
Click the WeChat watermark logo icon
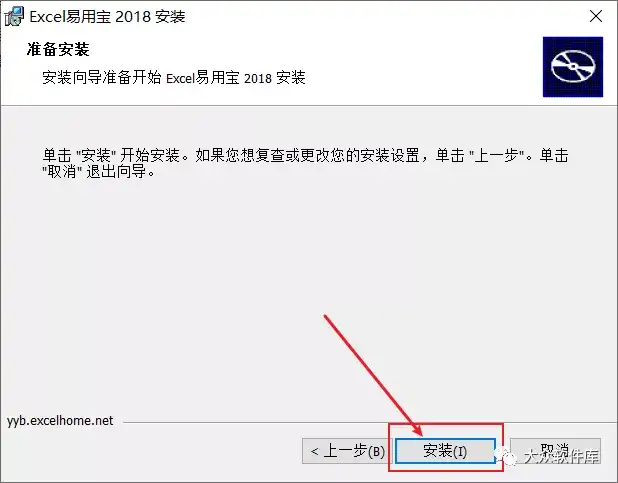(508, 457)
